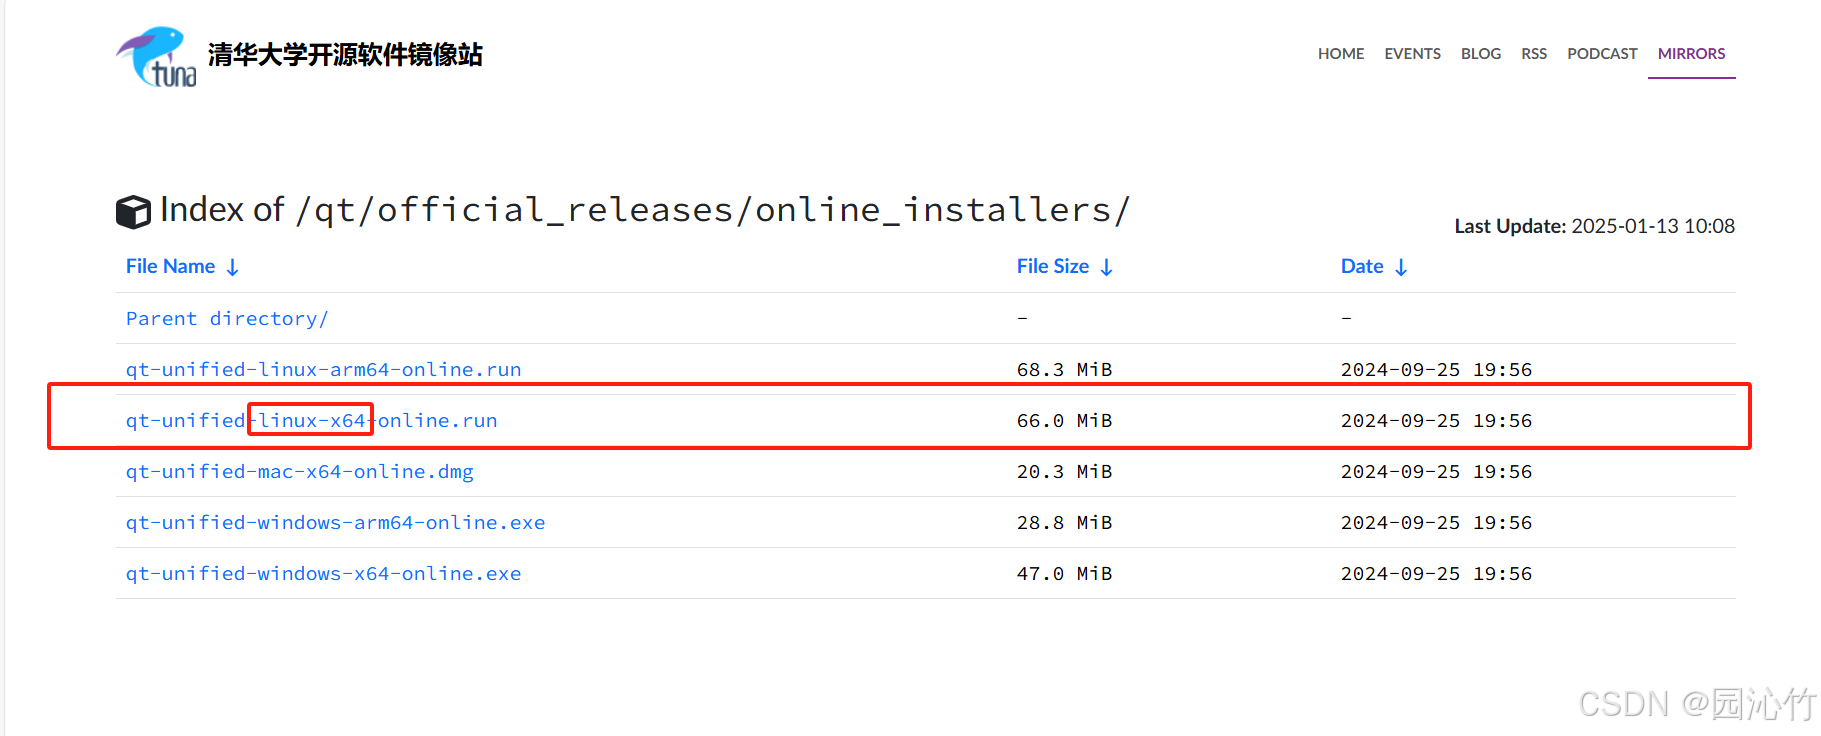Click the TUNA fish logo
1821x736 pixels.
click(156, 56)
